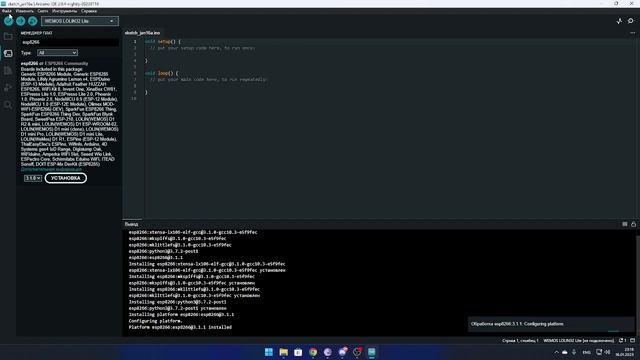Click the void setup() line in editor
This screenshot has width=640, height=360.
(163, 42)
